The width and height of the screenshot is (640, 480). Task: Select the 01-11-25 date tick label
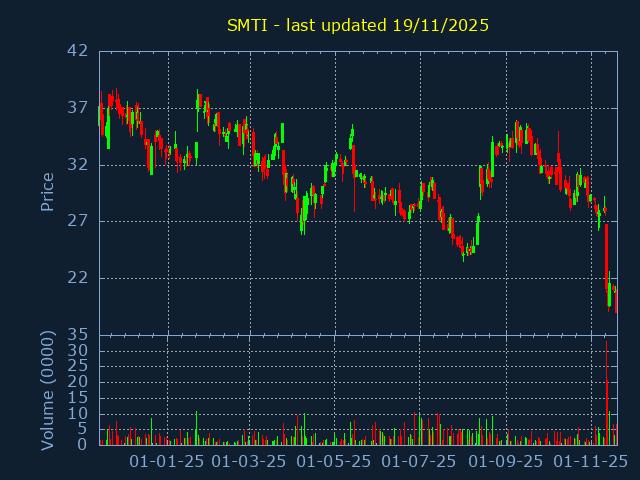click(590, 461)
